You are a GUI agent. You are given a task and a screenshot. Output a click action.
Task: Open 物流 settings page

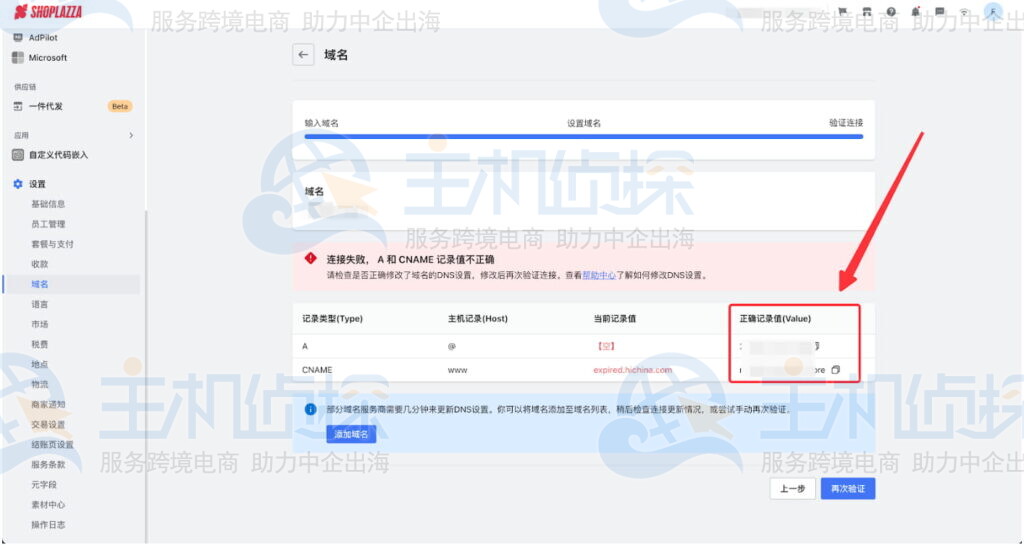coord(40,384)
